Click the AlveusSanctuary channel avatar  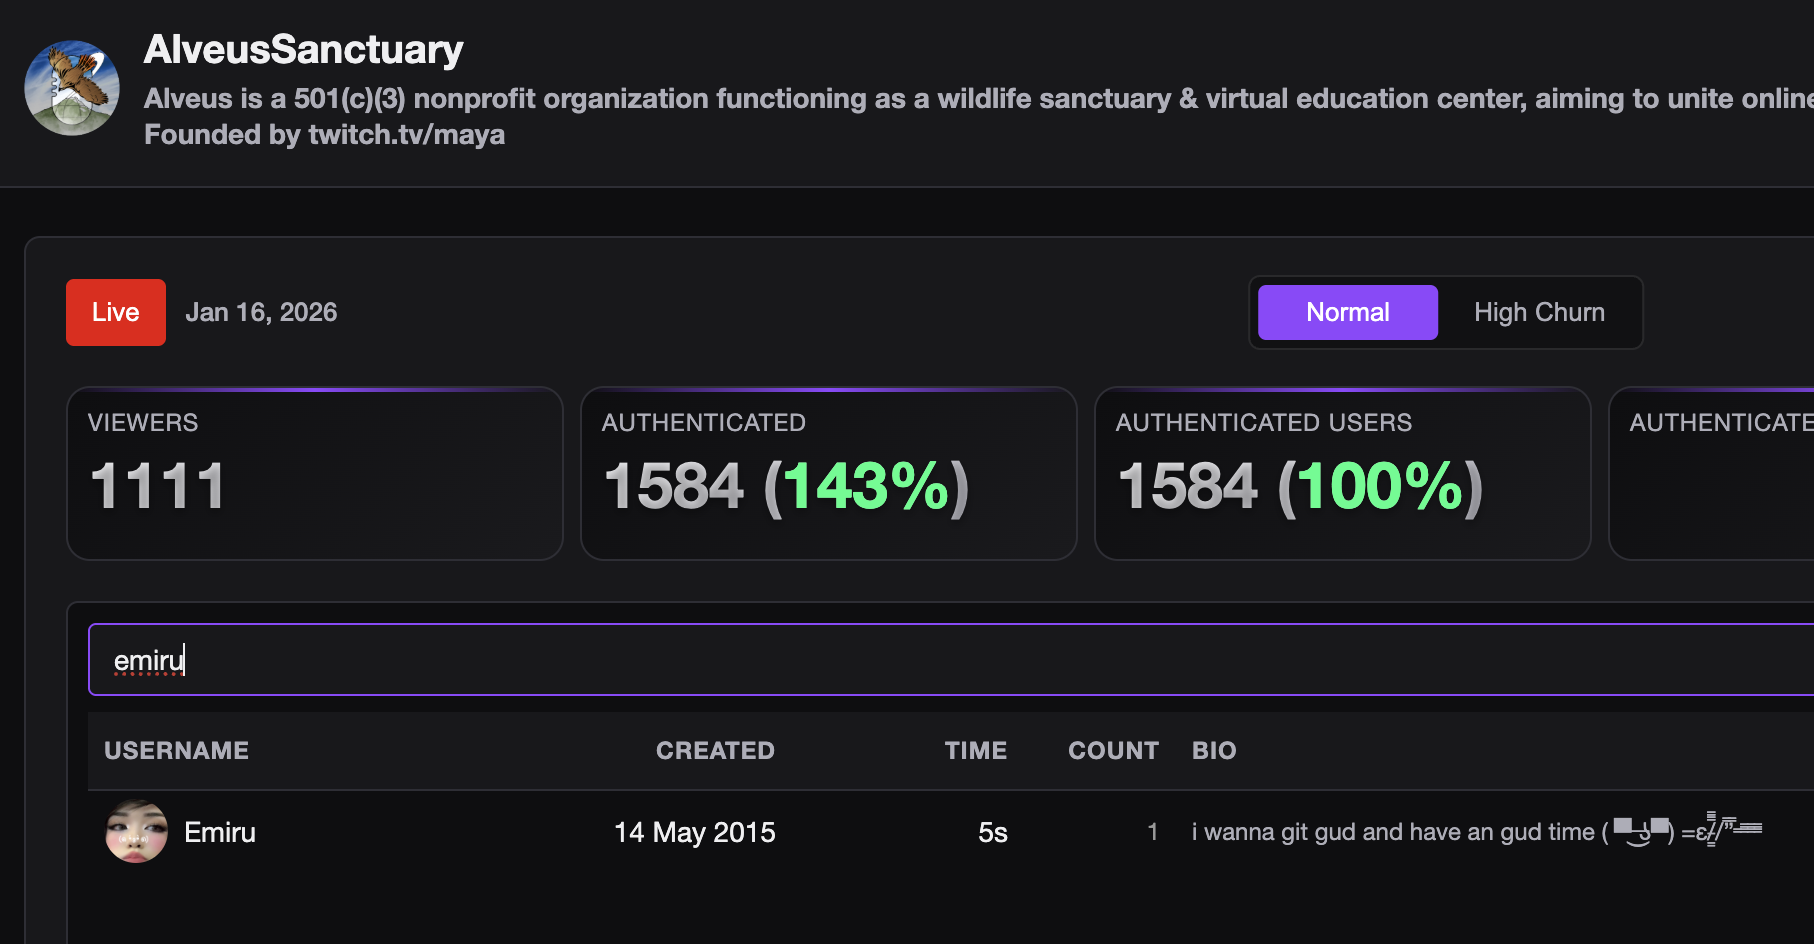[72, 88]
